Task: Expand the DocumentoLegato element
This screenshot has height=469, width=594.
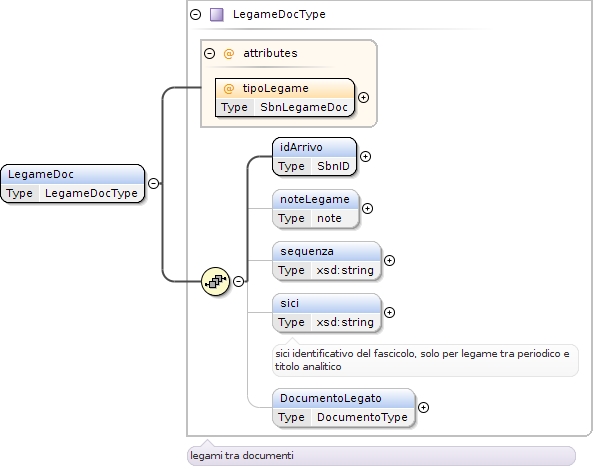Action: 424,407
